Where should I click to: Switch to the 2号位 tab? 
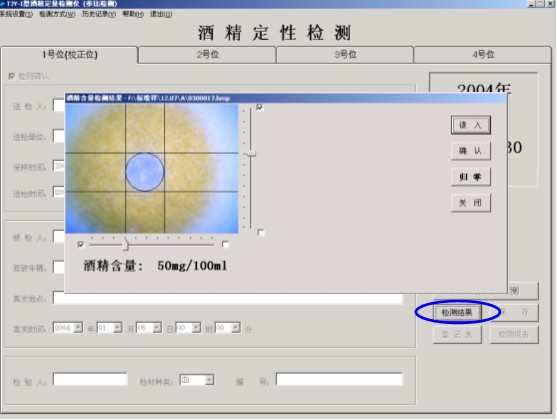(207, 55)
